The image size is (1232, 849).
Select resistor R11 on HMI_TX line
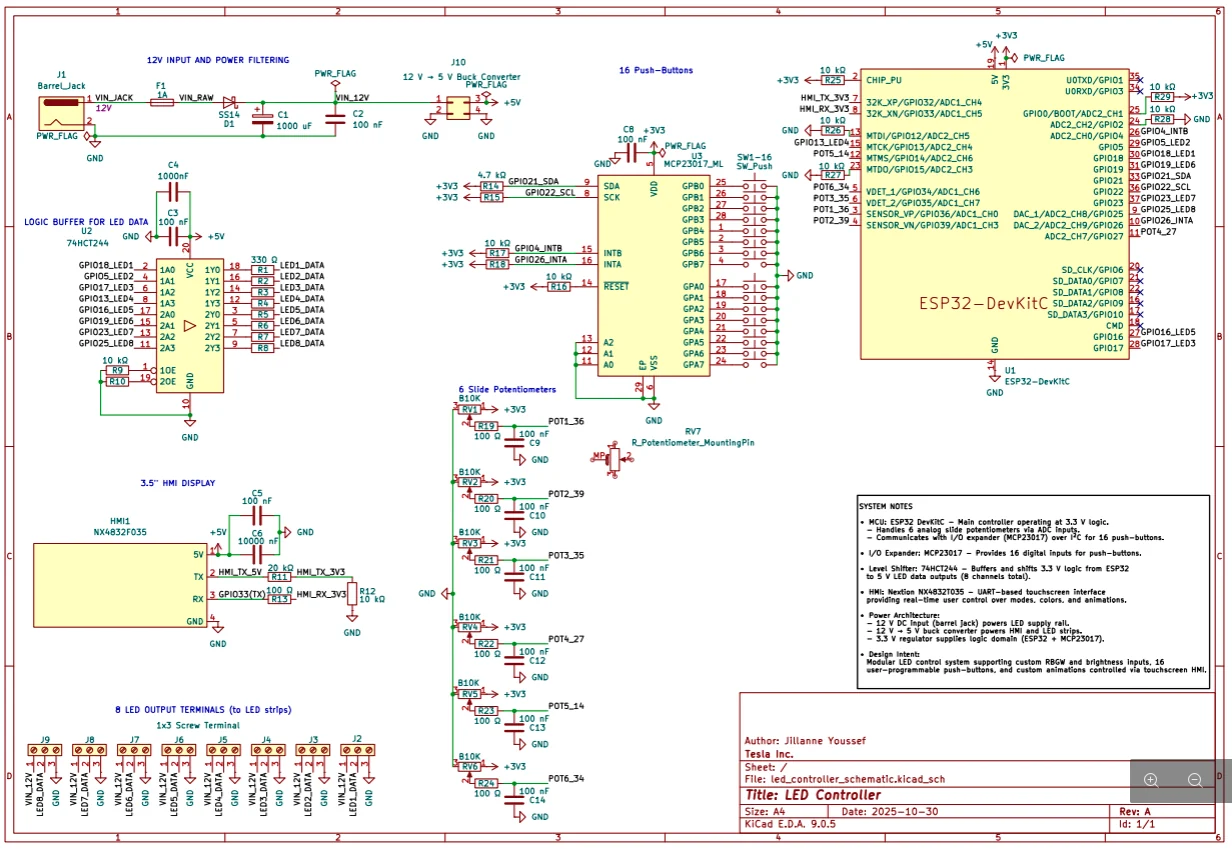point(280,577)
